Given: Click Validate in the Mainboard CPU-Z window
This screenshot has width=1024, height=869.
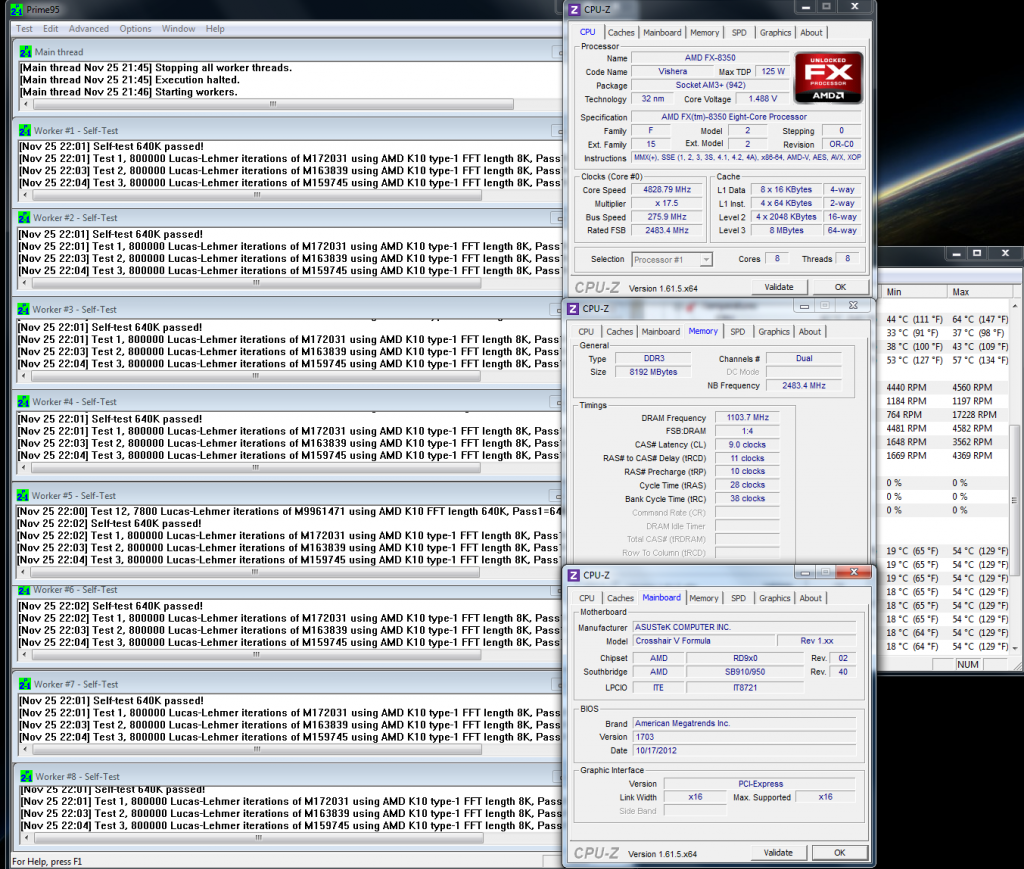Looking at the screenshot, I should coord(778,853).
